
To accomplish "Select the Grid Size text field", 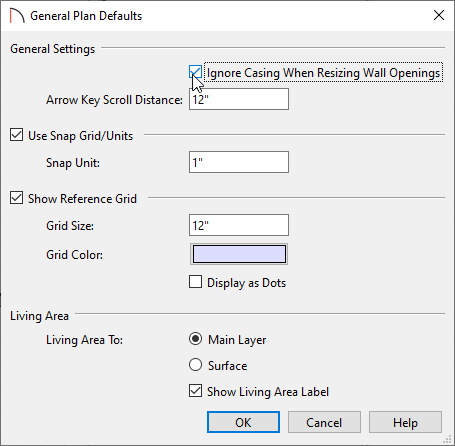I will click(239, 225).
